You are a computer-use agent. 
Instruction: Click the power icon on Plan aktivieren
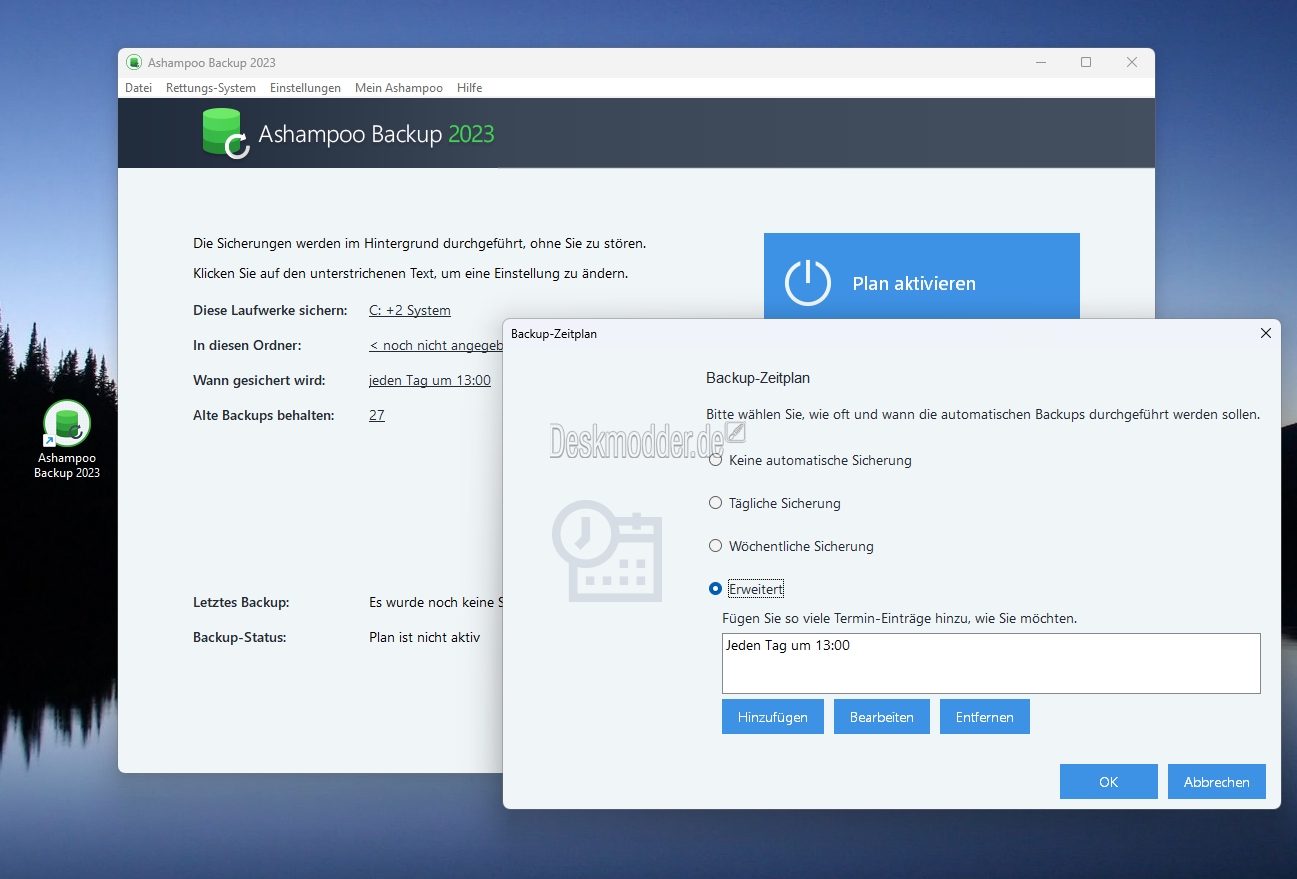pos(807,283)
